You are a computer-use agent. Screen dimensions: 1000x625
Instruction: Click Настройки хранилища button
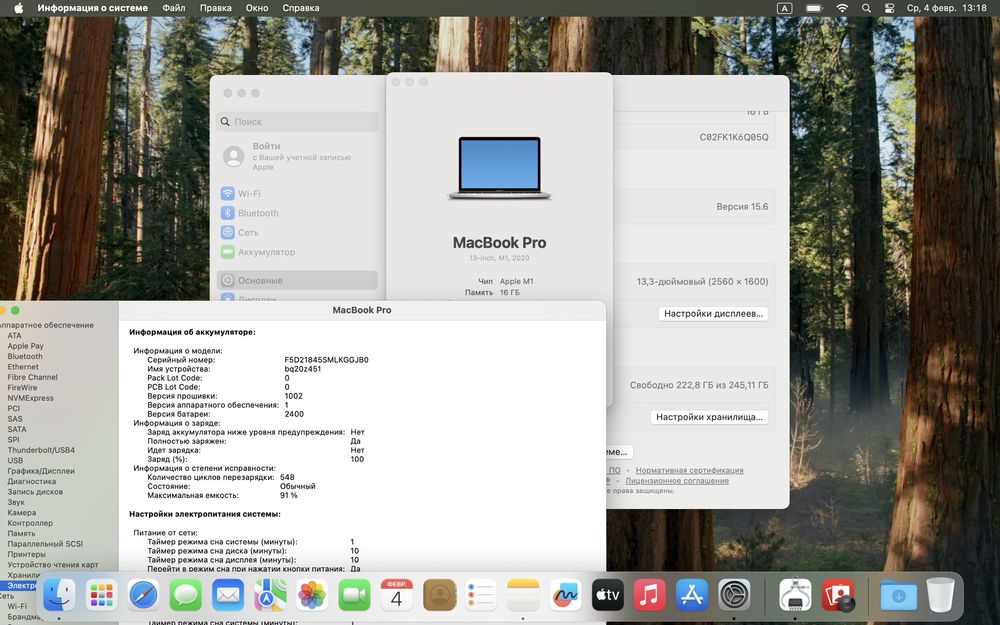click(709, 417)
